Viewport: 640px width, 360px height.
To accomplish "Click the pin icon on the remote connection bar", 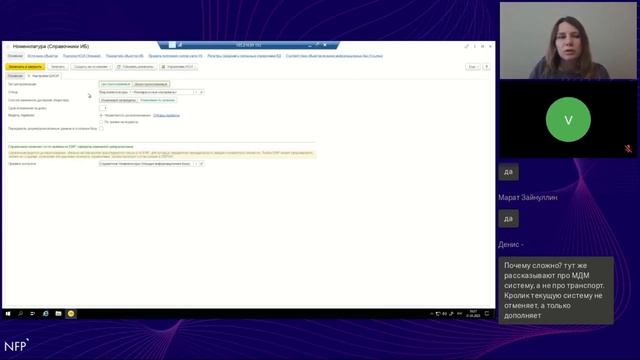I will (x=172, y=45).
